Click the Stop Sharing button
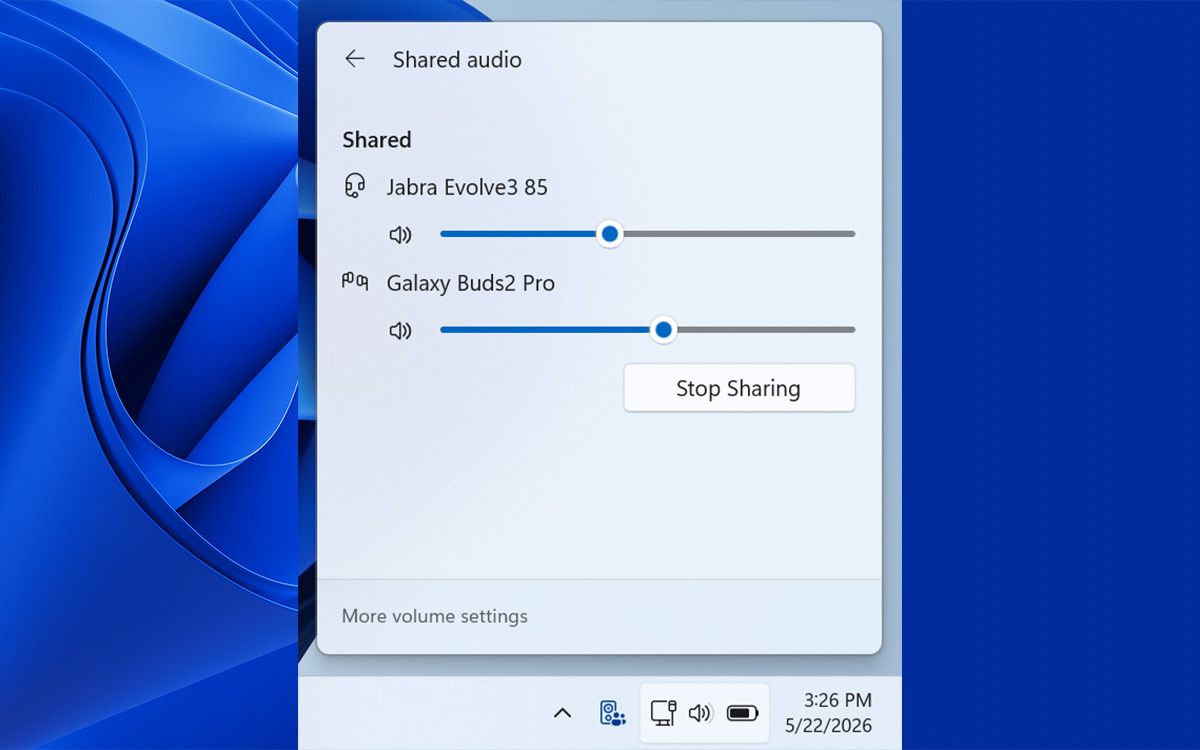The width and height of the screenshot is (1200, 750). pos(739,388)
